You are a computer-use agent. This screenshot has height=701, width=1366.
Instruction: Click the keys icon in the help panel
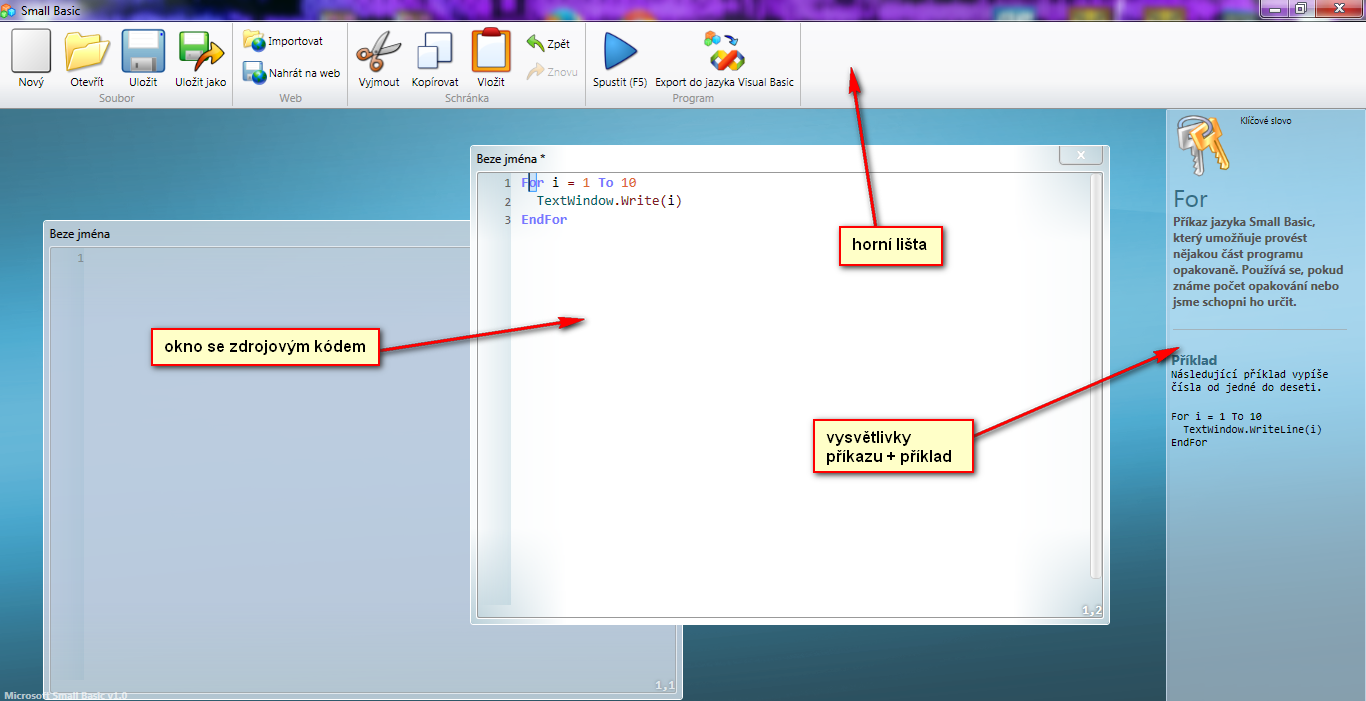[x=1201, y=145]
